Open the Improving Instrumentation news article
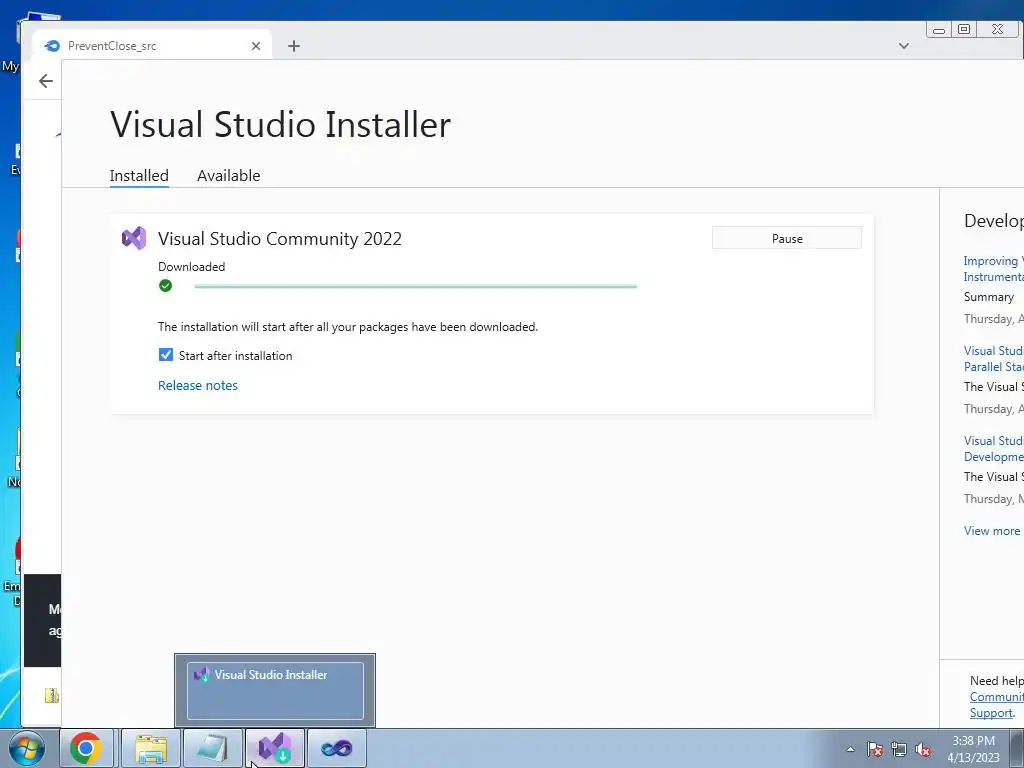 (993, 268)
